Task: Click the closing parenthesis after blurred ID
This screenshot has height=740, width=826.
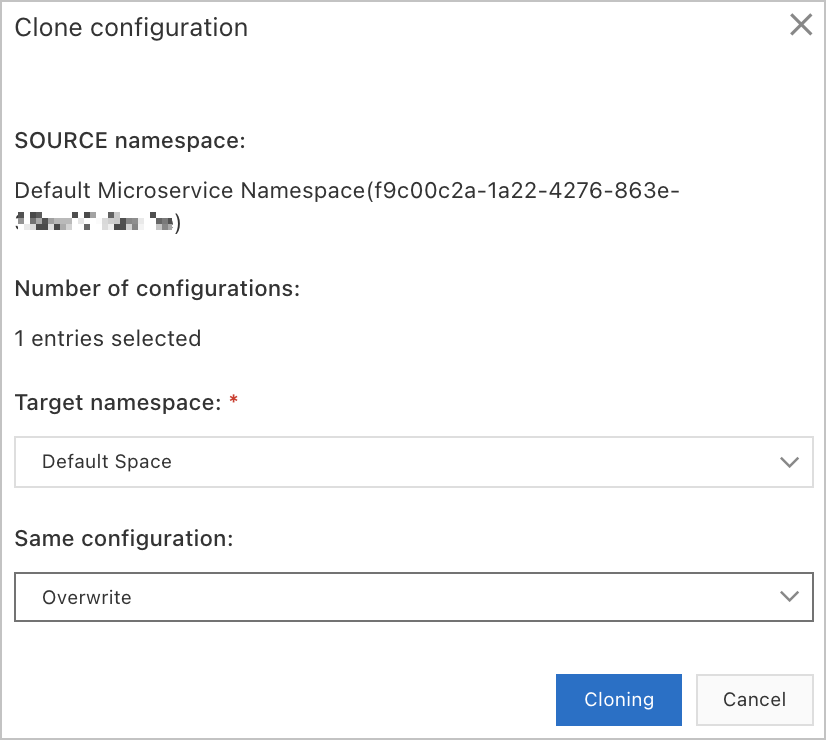Action: 178,222
